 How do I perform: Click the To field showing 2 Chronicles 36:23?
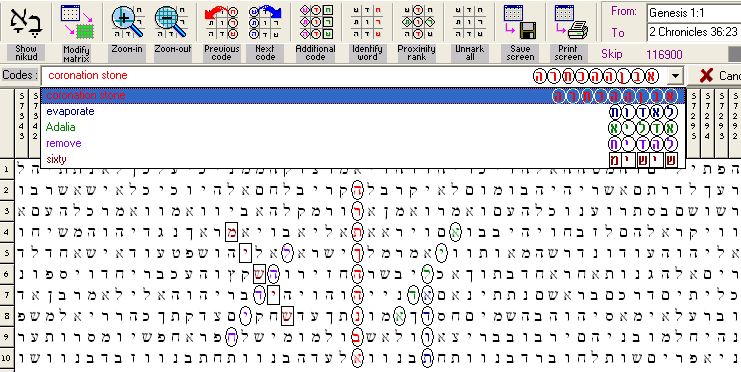693,32
